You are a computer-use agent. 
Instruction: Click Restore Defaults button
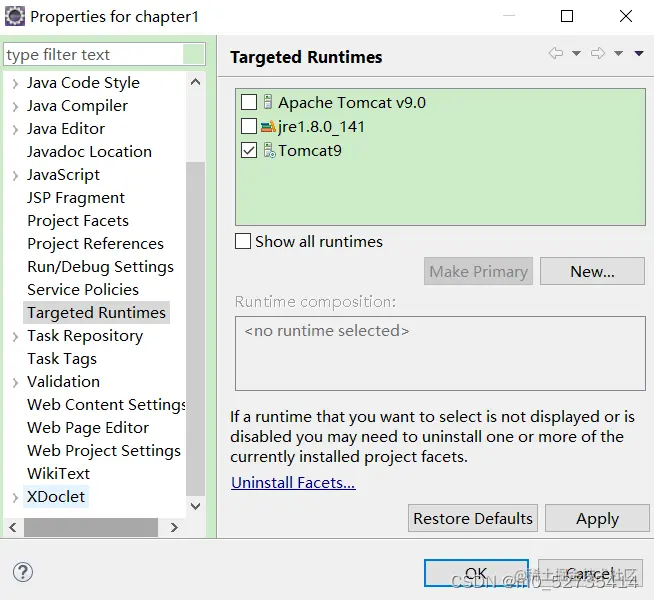click(x=473, y=518)
